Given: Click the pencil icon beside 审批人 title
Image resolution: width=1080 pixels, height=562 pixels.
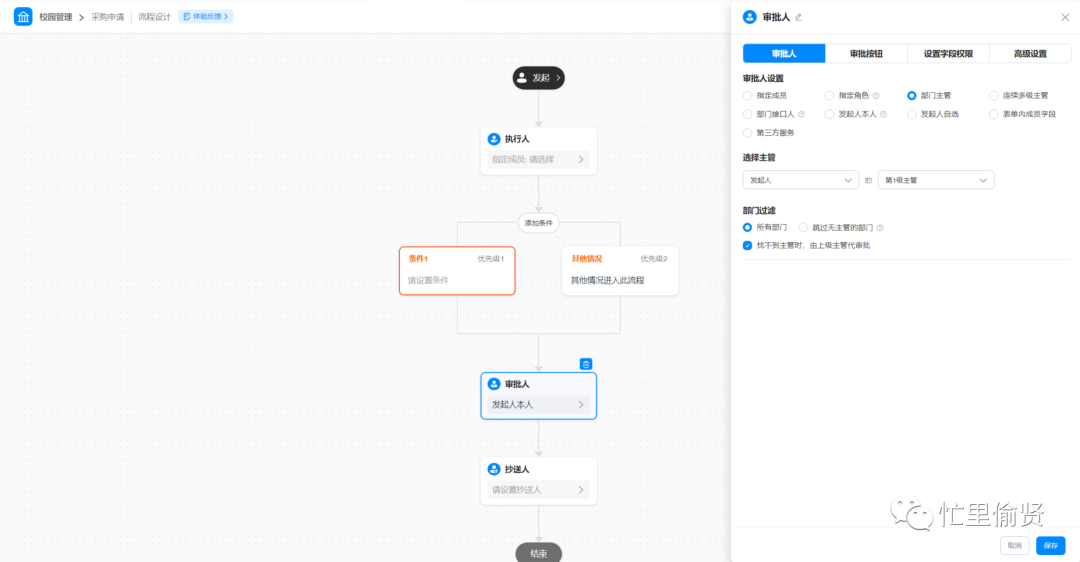Looking at the screenshot, I should (x=798, y=17).
